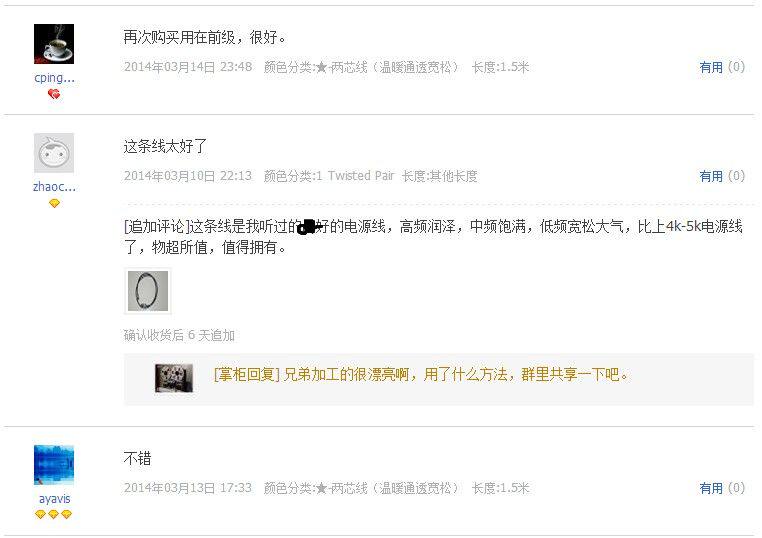The image size is (762, 538).
Task: Click review text 再次购买用在前级，很好。
Action: coord(205,37)
